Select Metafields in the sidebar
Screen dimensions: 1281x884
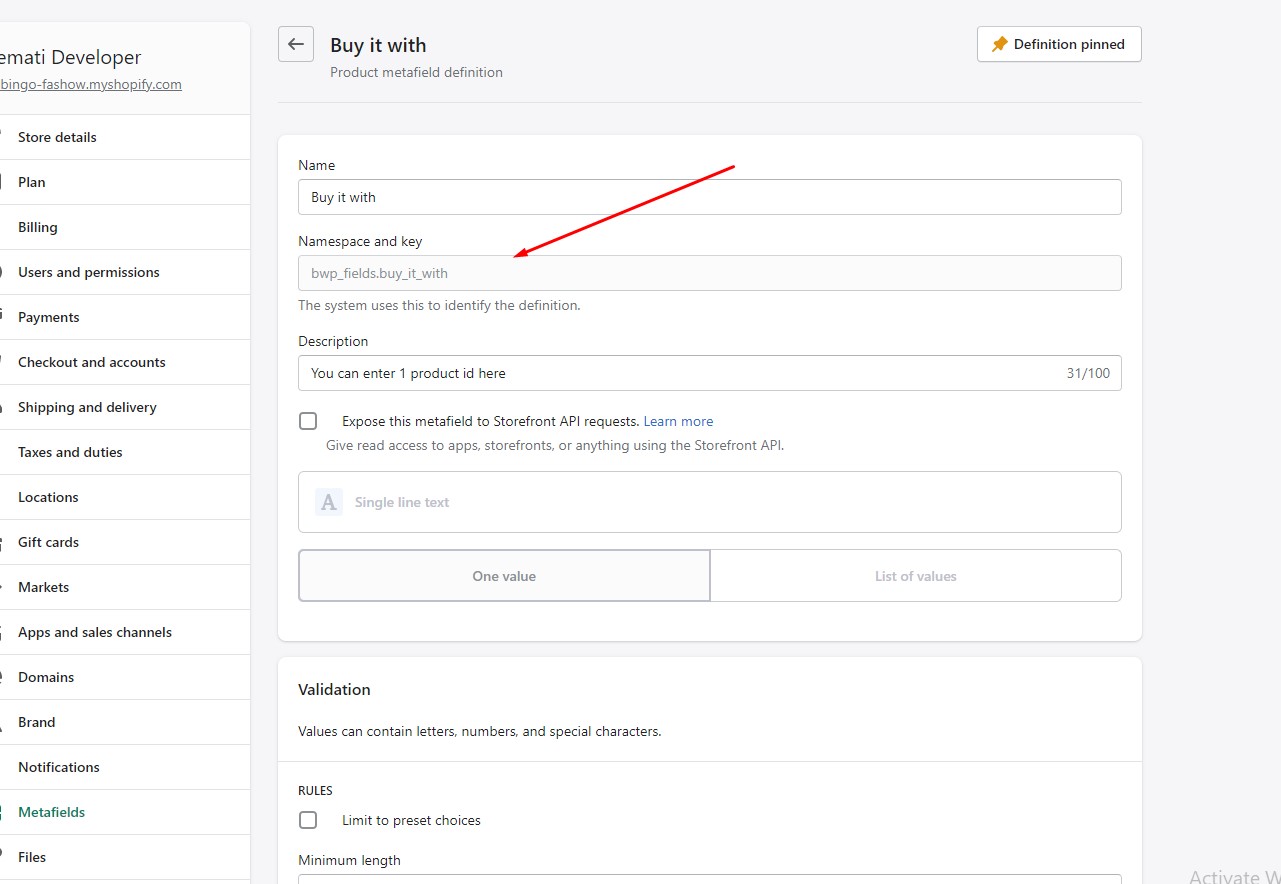[x=52, y=812]
